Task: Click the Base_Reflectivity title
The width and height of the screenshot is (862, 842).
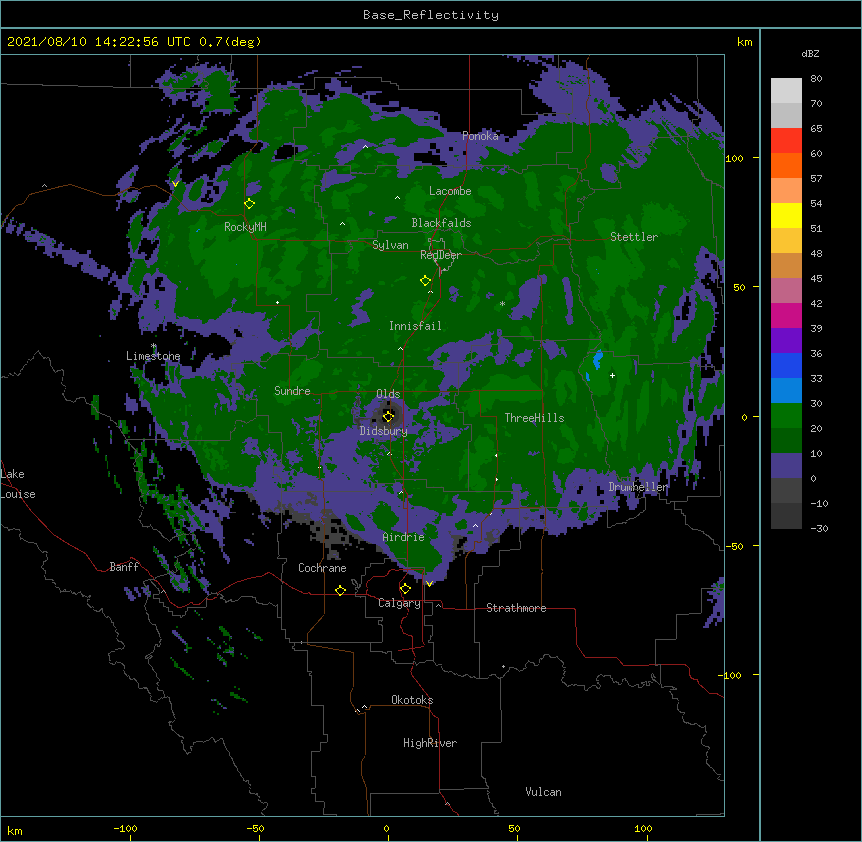Action: [431, 15]
